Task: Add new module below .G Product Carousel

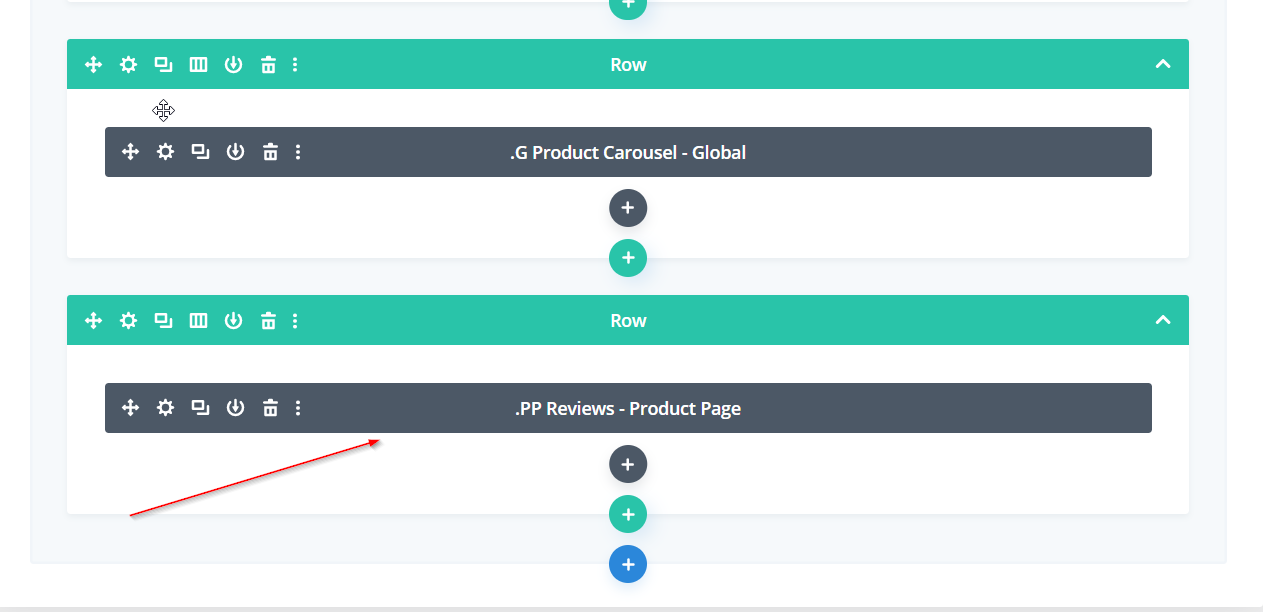Action: 628,208
